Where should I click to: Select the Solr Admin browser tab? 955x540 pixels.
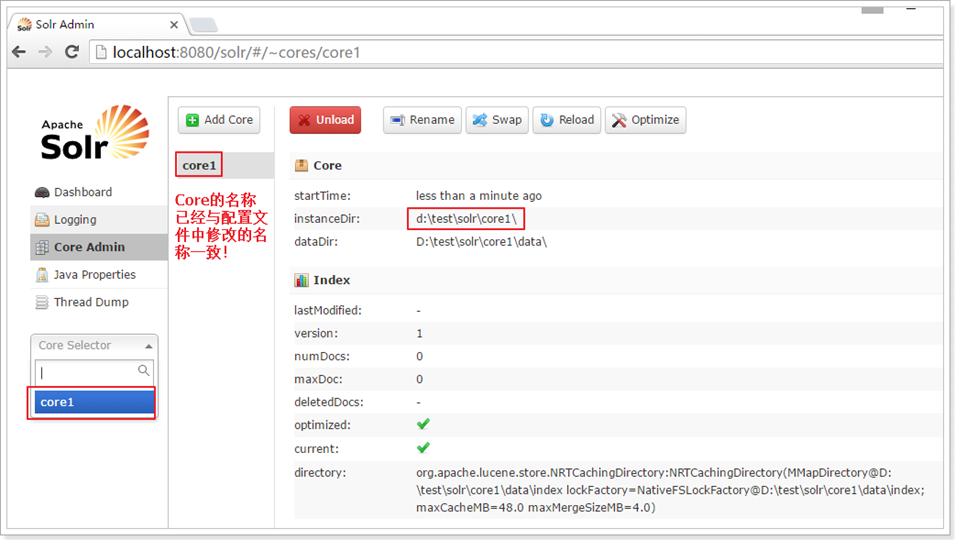(x=97, y=24)
